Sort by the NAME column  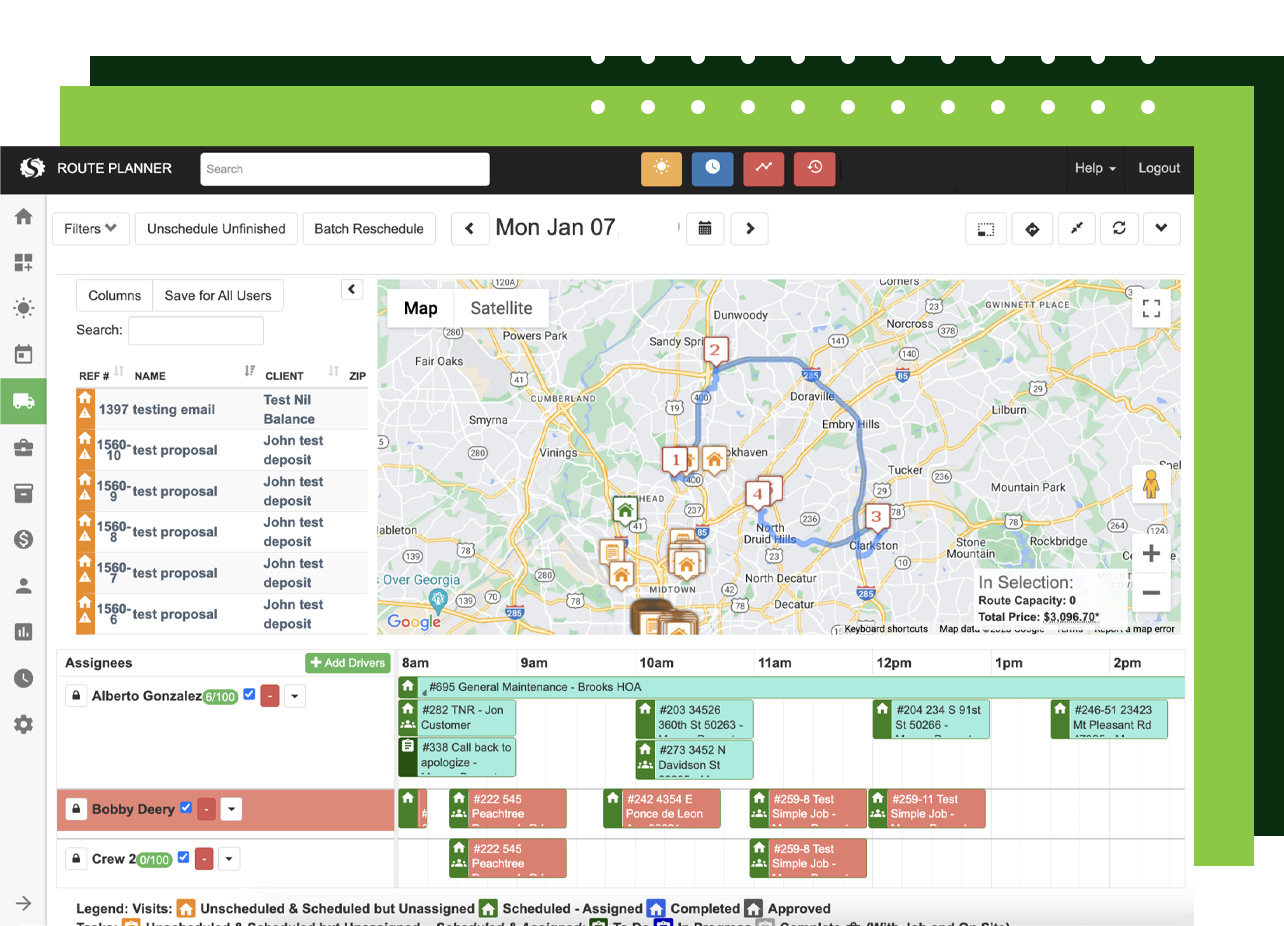pos(195,375)
